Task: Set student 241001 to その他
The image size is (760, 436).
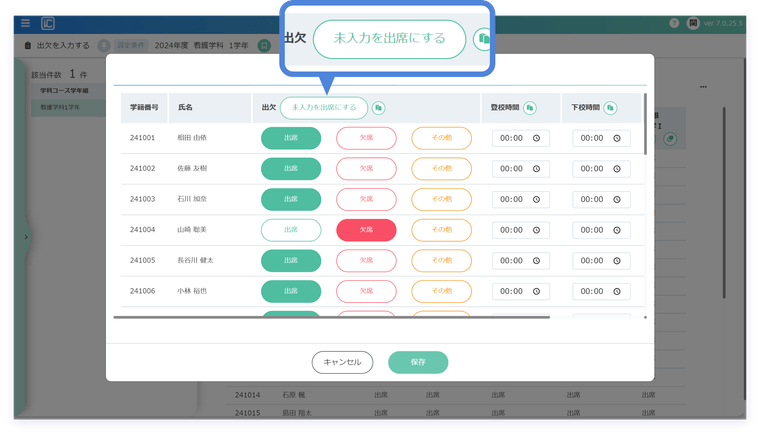Action: tap(442, 138)
